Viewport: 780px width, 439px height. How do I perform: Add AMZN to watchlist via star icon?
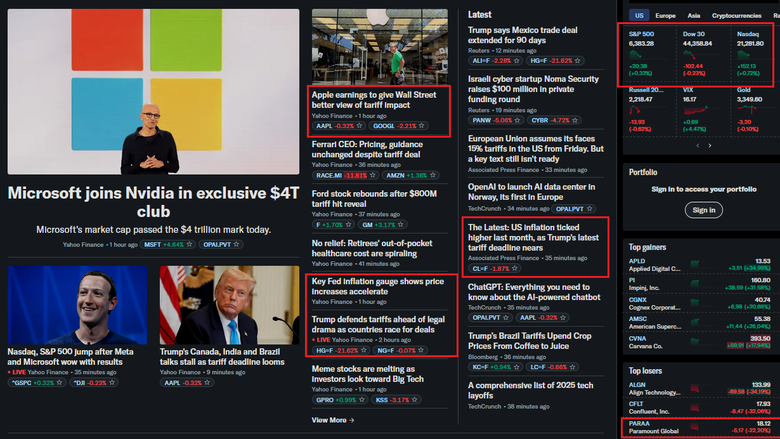point(433,175)
